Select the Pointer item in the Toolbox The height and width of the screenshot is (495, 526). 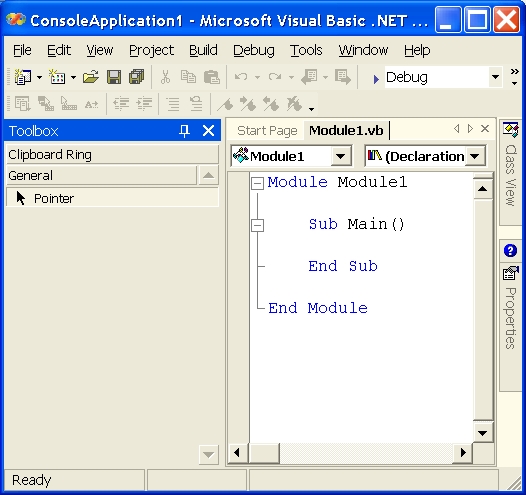coord(112,198)
